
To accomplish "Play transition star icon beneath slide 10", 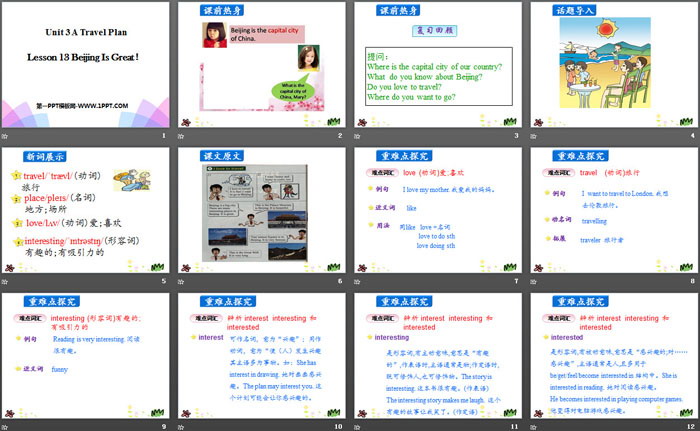I will point(181,427).
